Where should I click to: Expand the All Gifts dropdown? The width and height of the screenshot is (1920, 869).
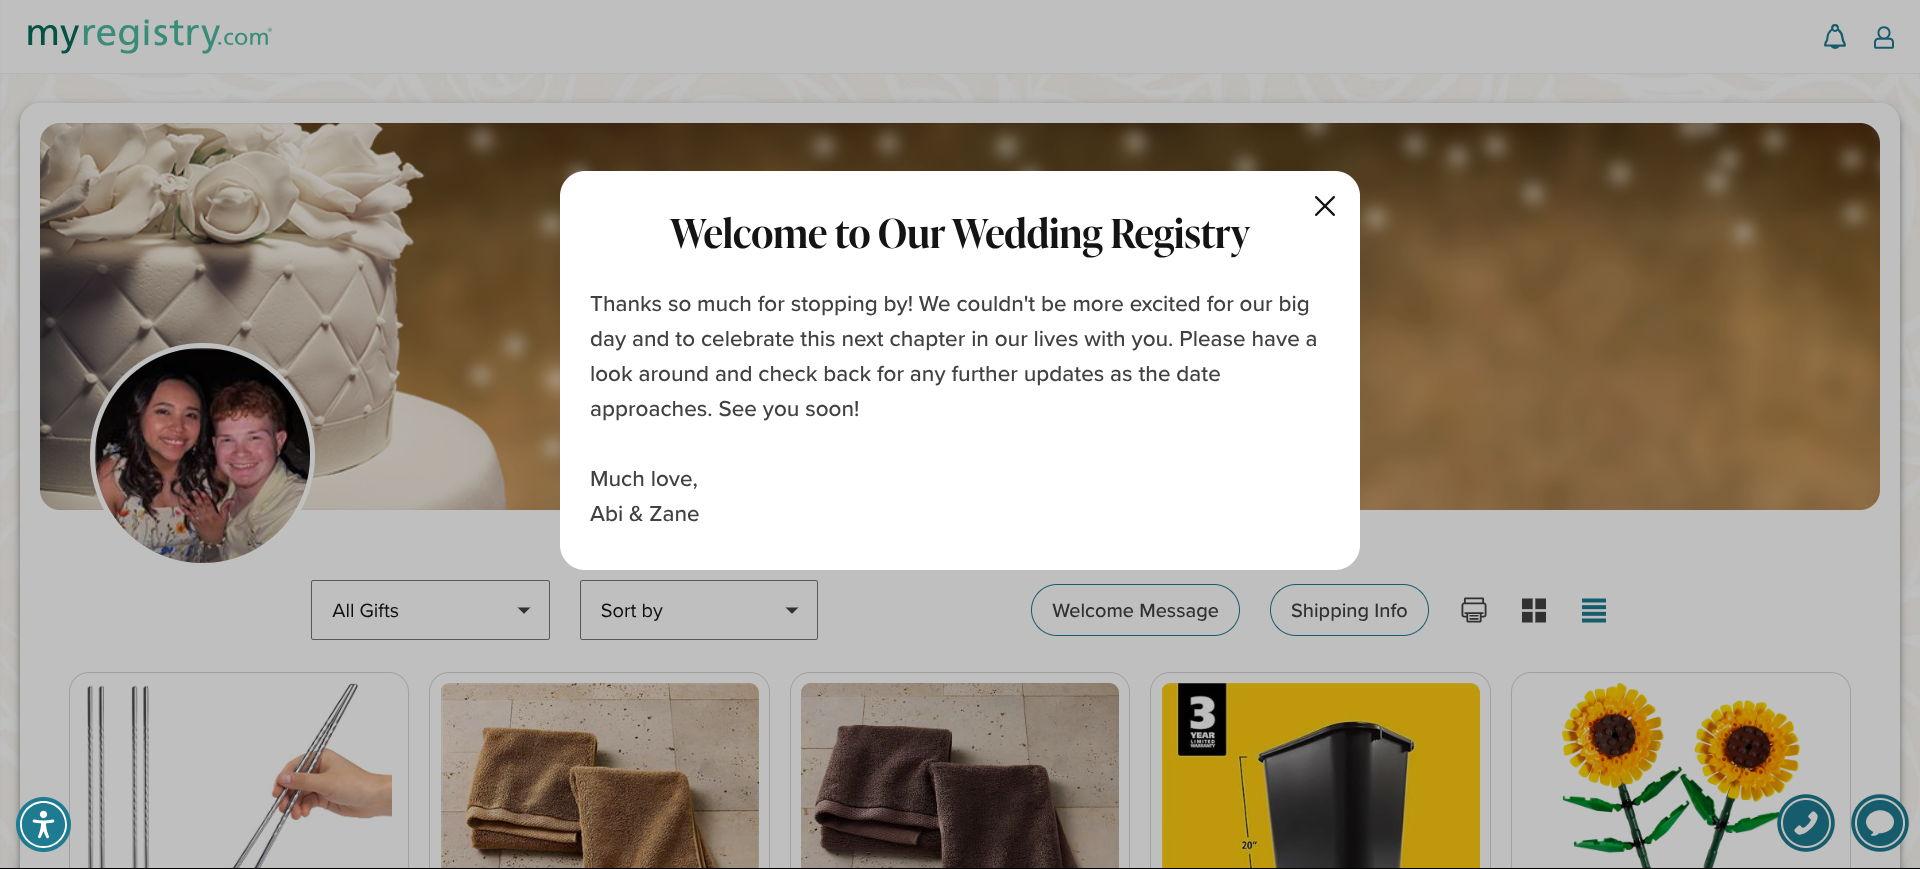point(430,610)
